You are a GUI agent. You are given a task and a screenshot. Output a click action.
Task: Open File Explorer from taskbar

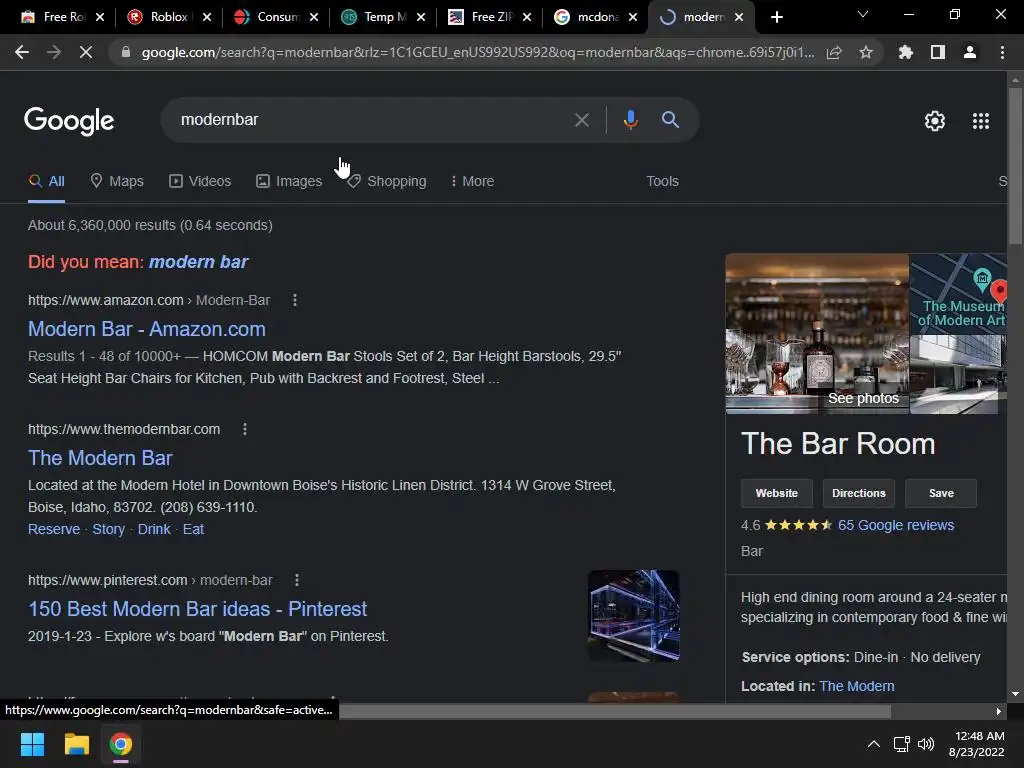(x=76, y=744)
